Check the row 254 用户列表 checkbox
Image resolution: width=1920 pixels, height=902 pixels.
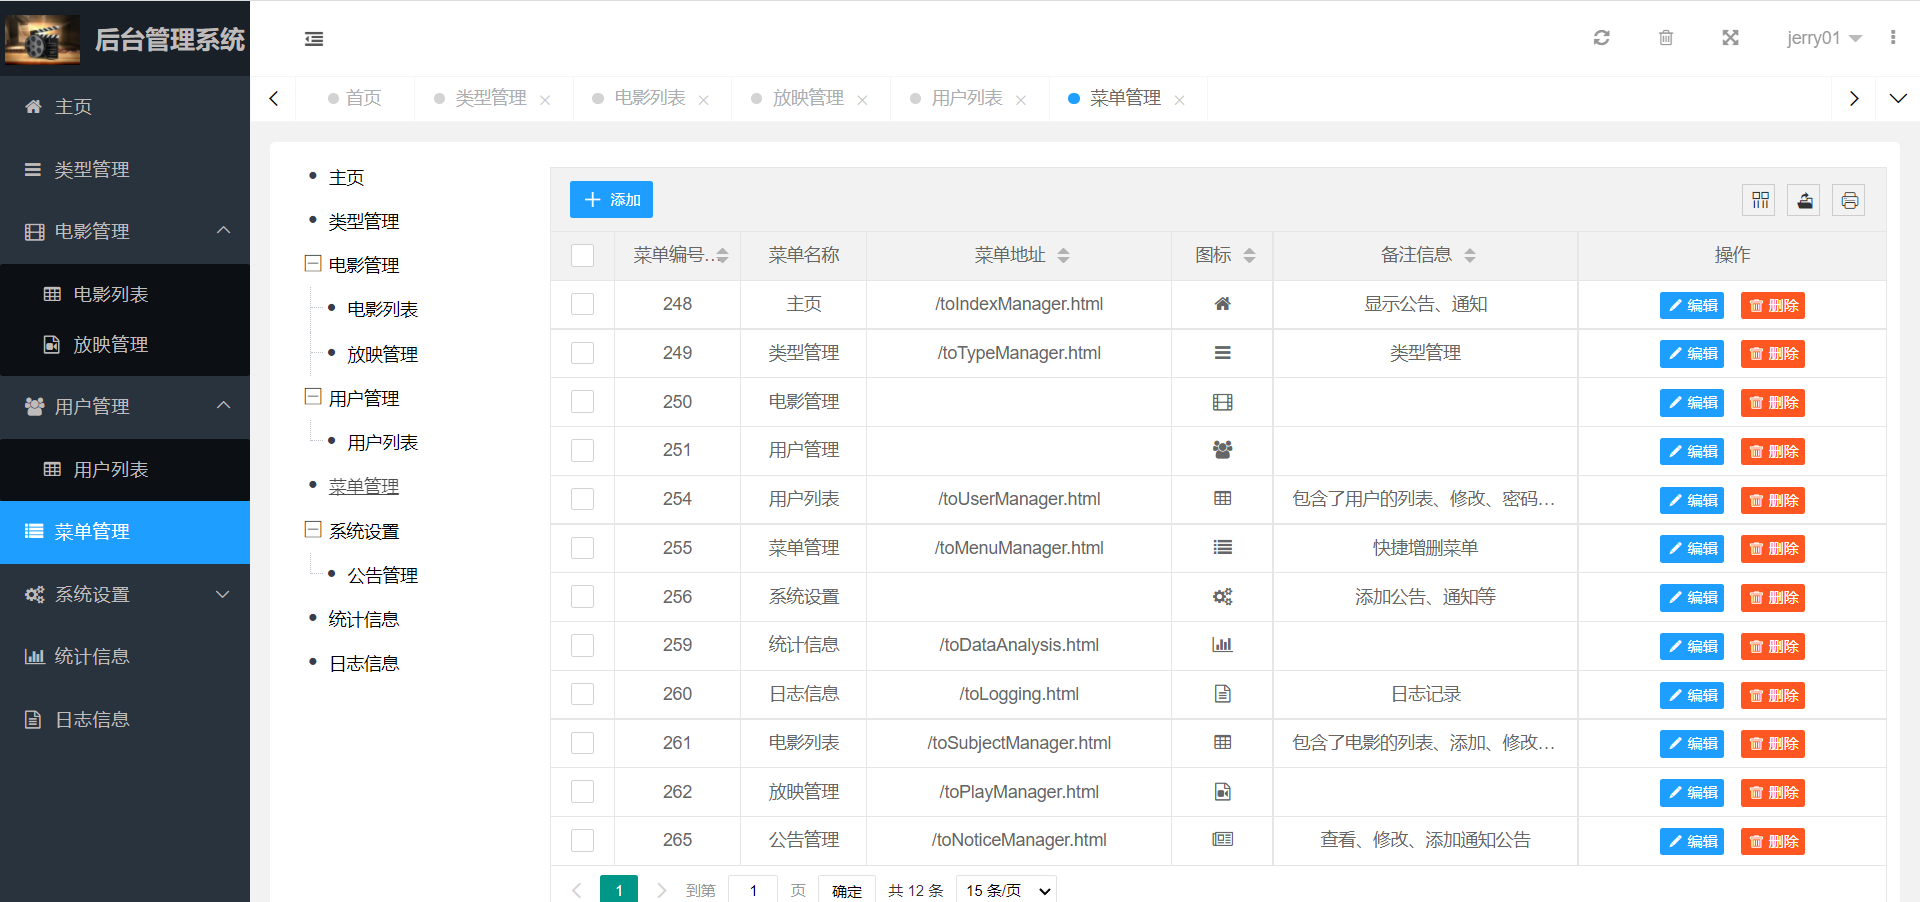coord(582,499)
